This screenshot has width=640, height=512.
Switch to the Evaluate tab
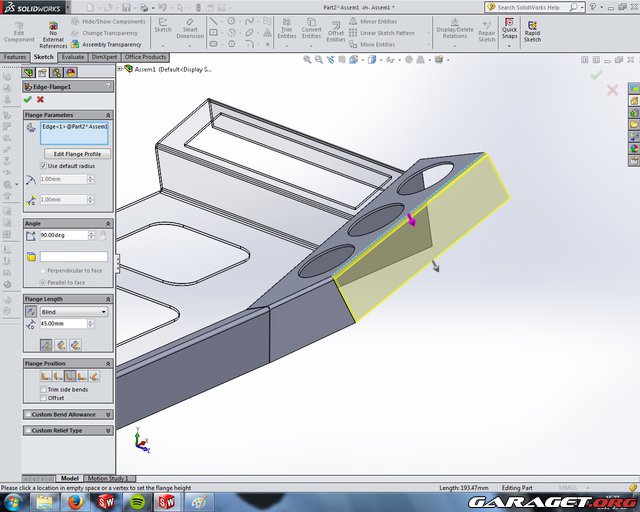pos(73,57)
